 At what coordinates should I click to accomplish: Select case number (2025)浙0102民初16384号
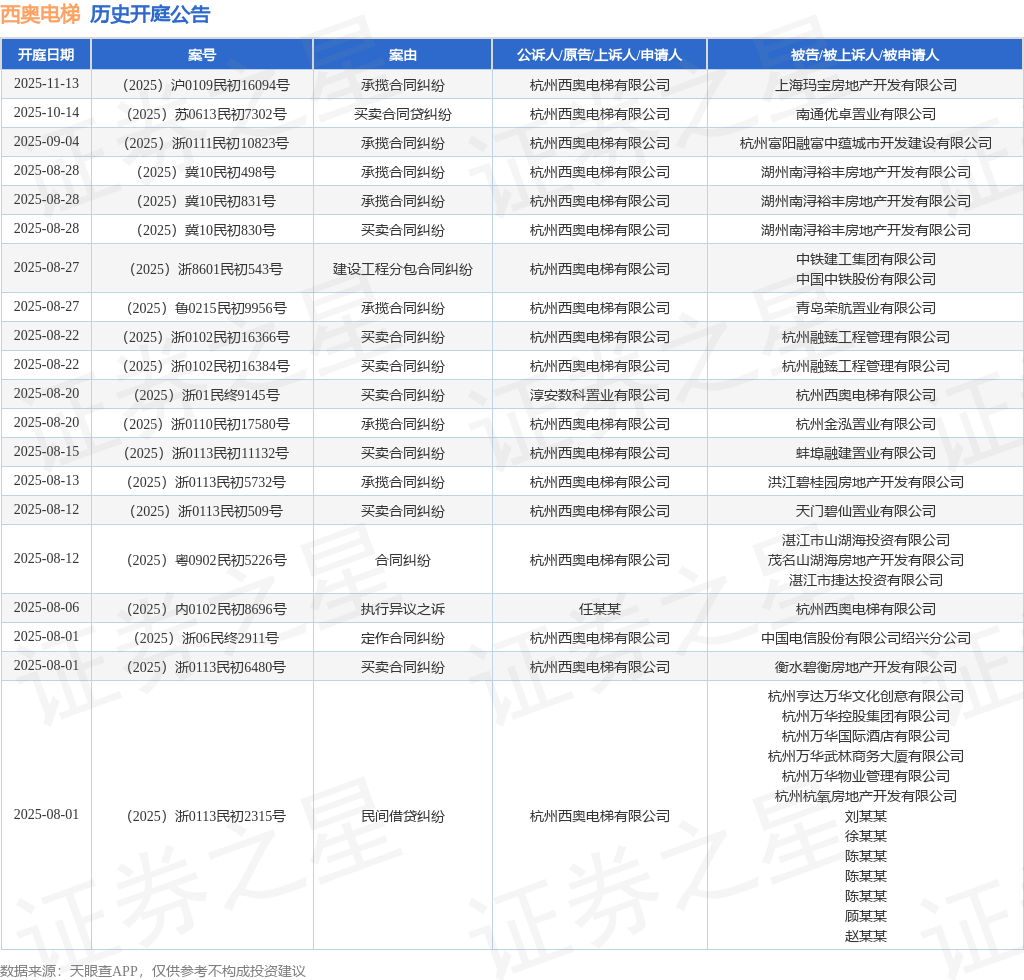pyautogui.click(x=206, y=366)
